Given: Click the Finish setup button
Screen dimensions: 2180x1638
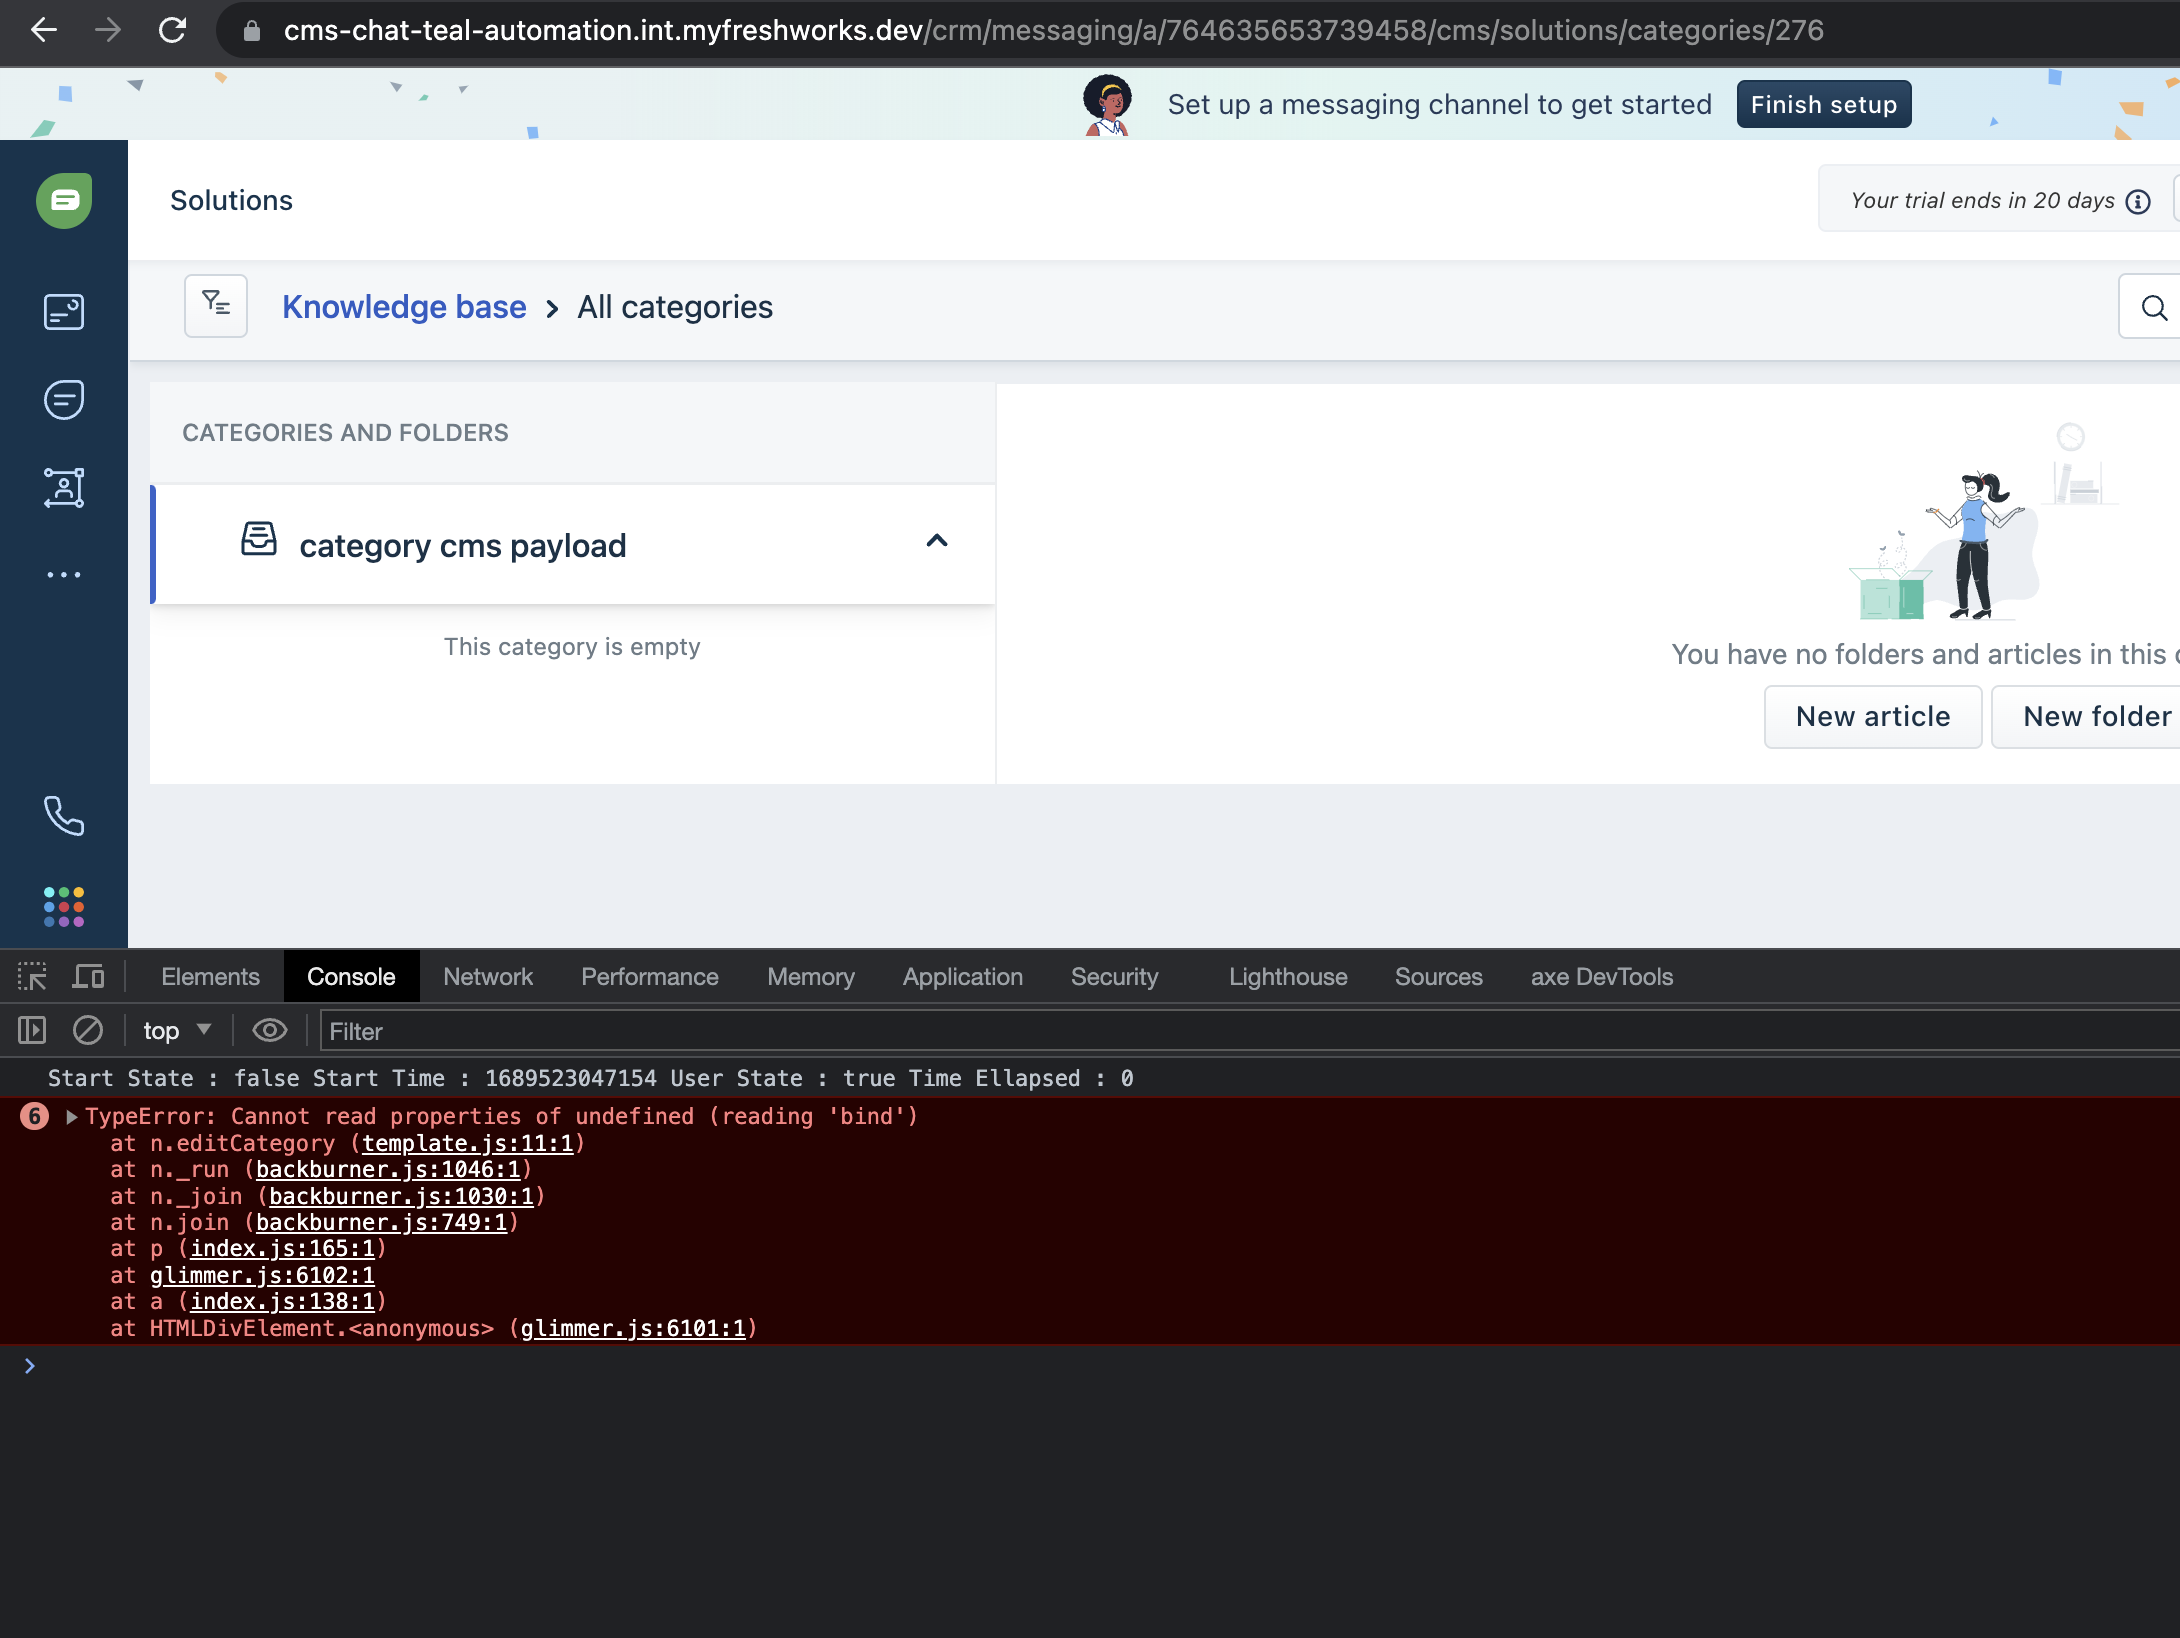Looking at the screenshot, I should click(x=1823, y=104).
